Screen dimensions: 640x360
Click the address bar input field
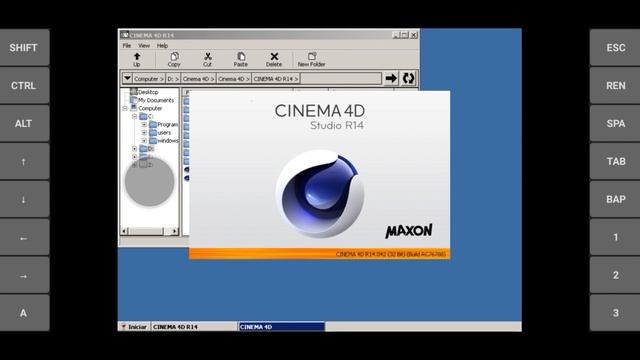click(341, 79)
